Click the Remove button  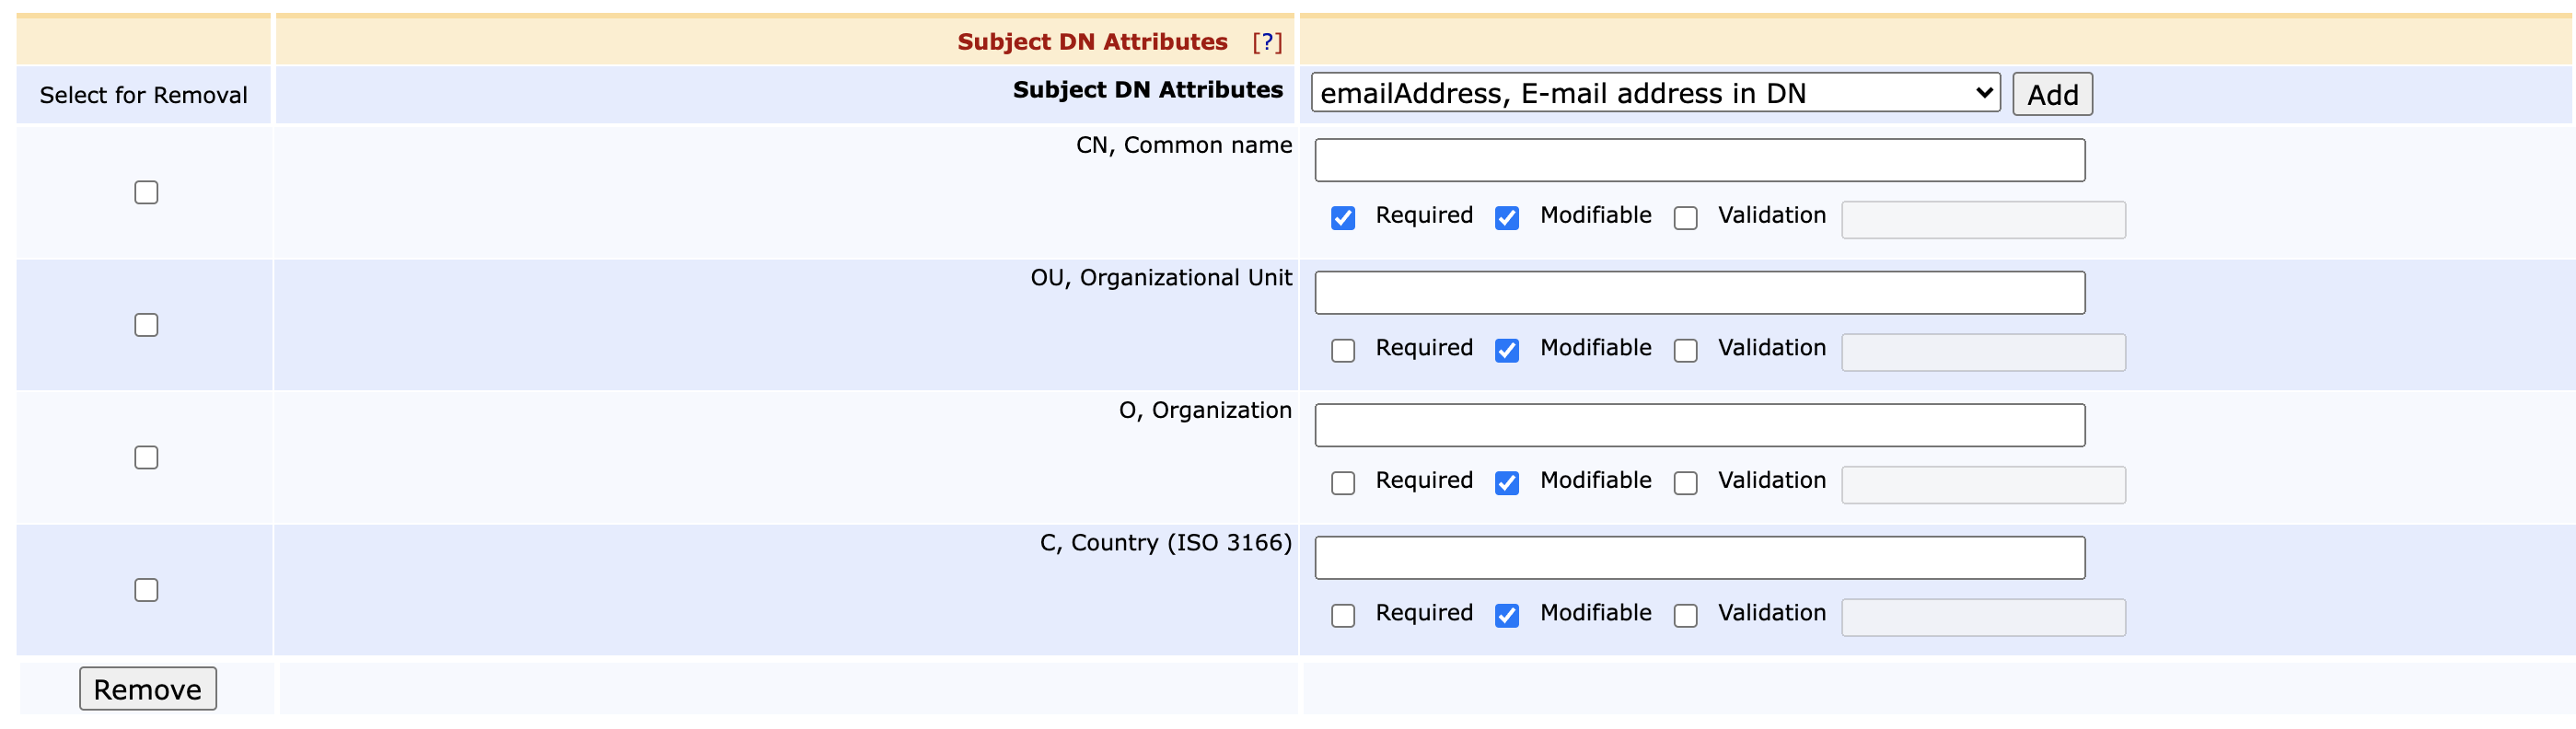pos(148,689)
